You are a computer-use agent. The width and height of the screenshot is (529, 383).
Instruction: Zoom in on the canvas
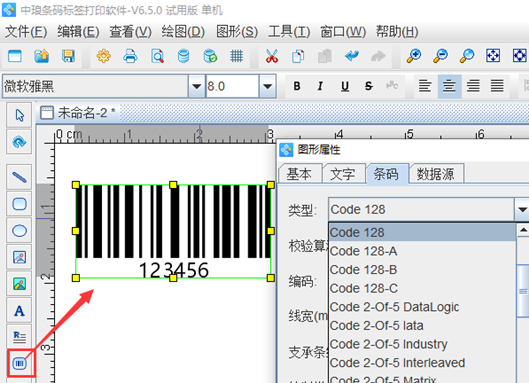(x=414, y=56)
